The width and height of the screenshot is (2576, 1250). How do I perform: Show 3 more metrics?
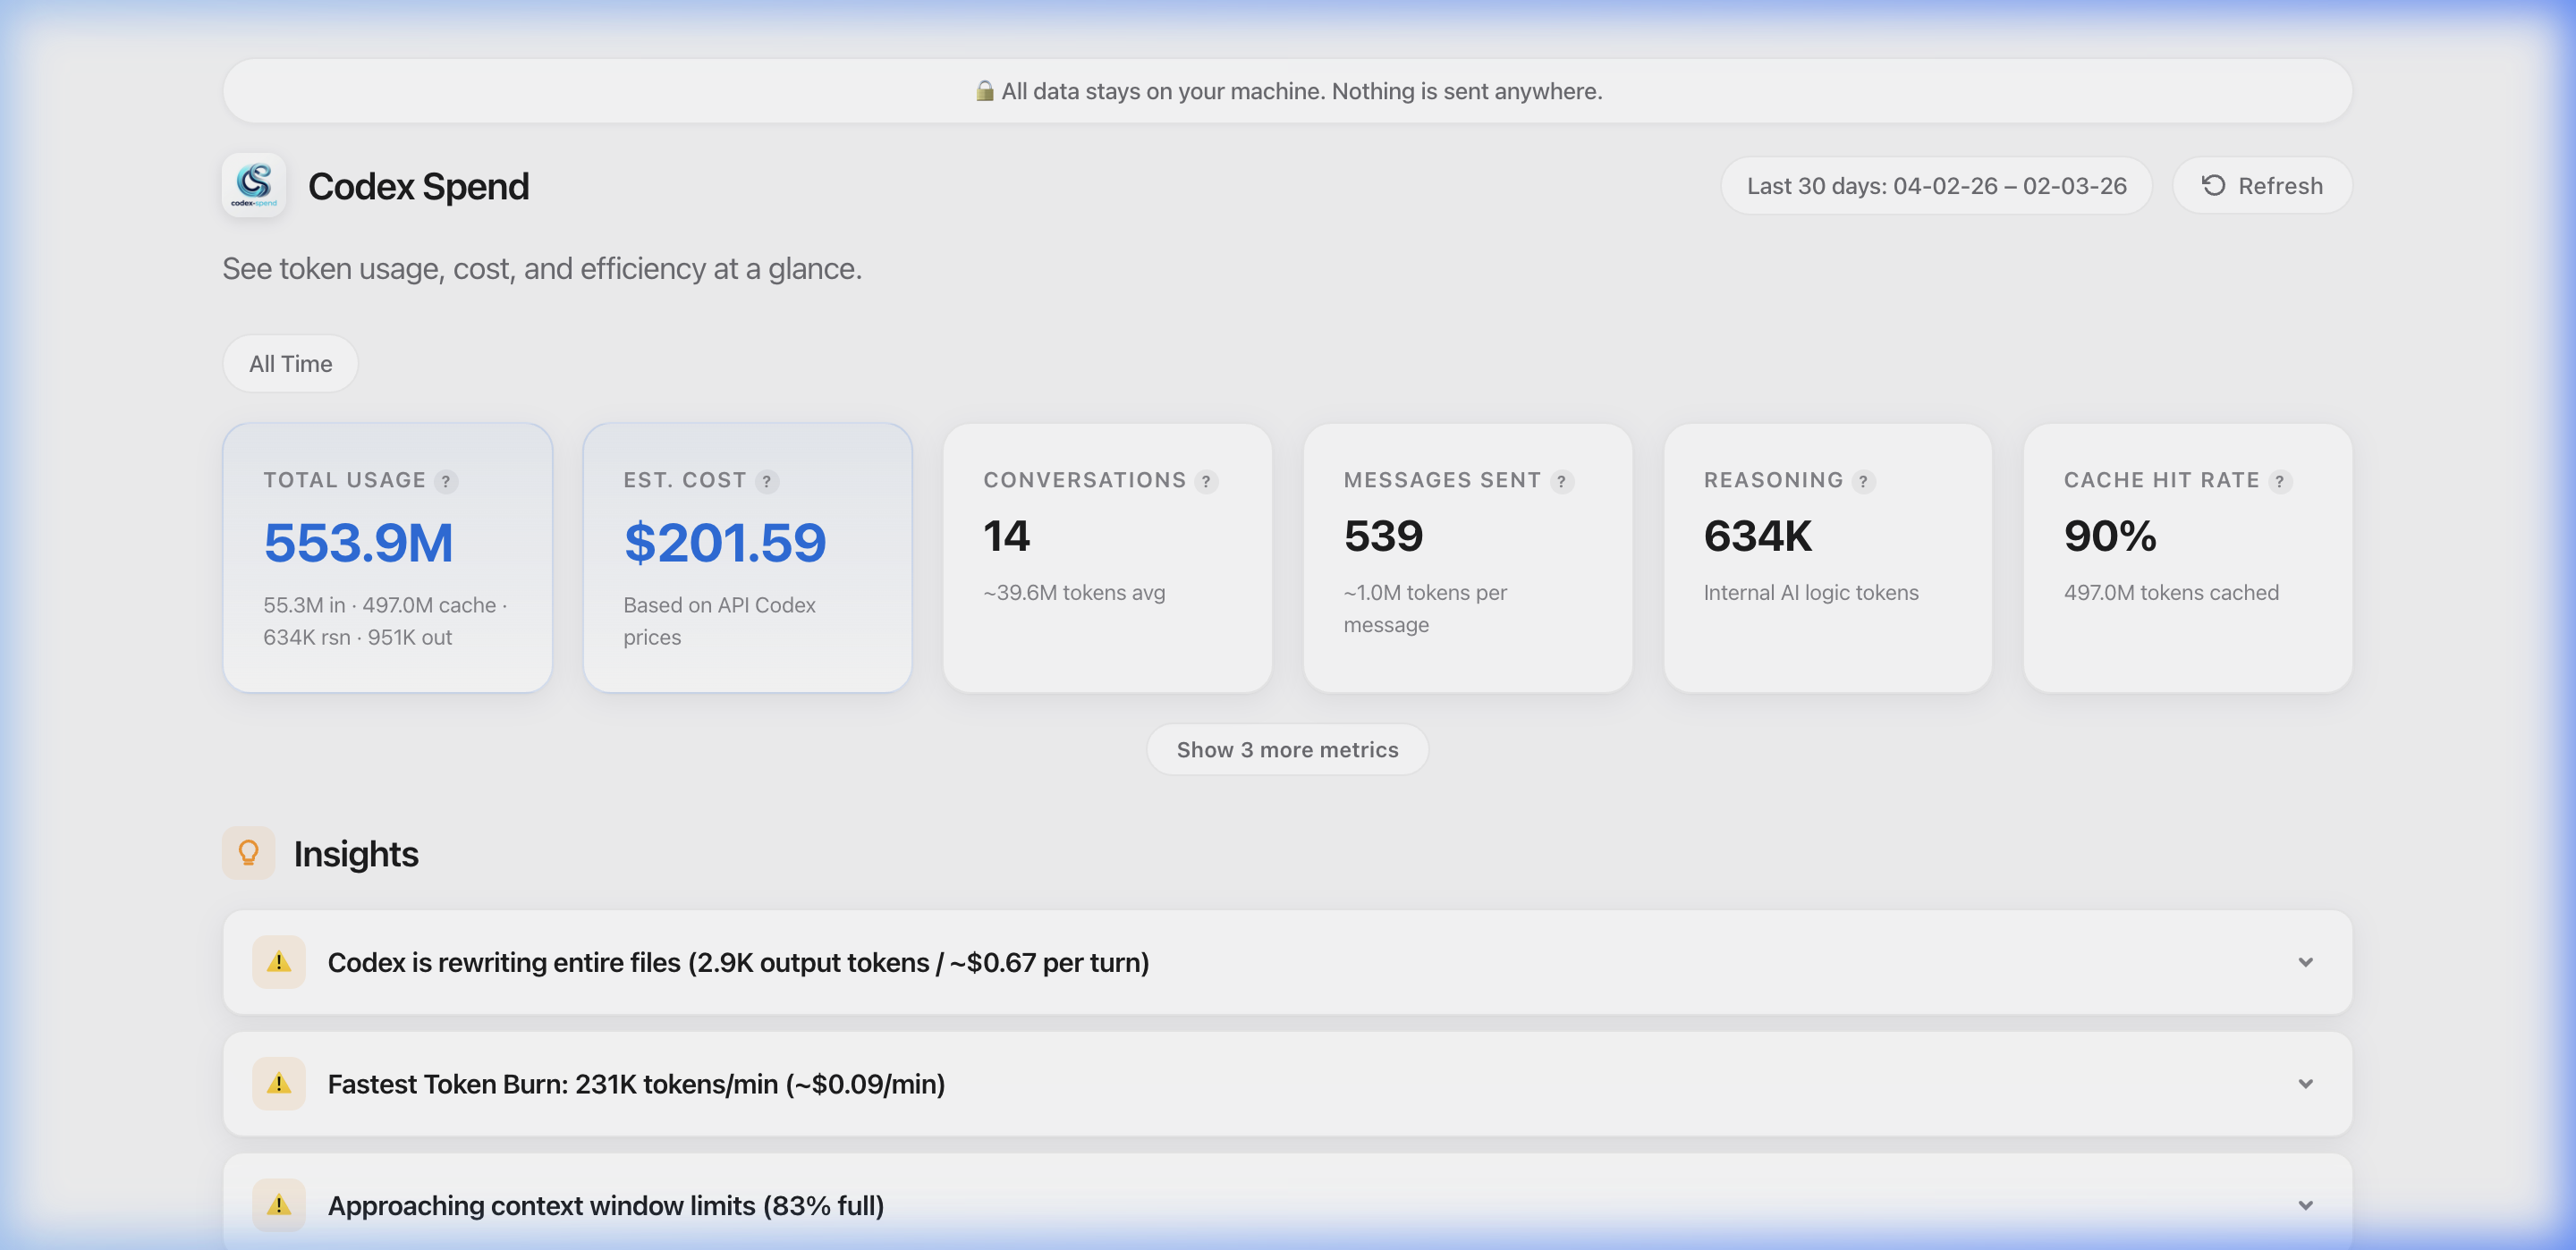pyautogui.click(x=1287, y=750)
